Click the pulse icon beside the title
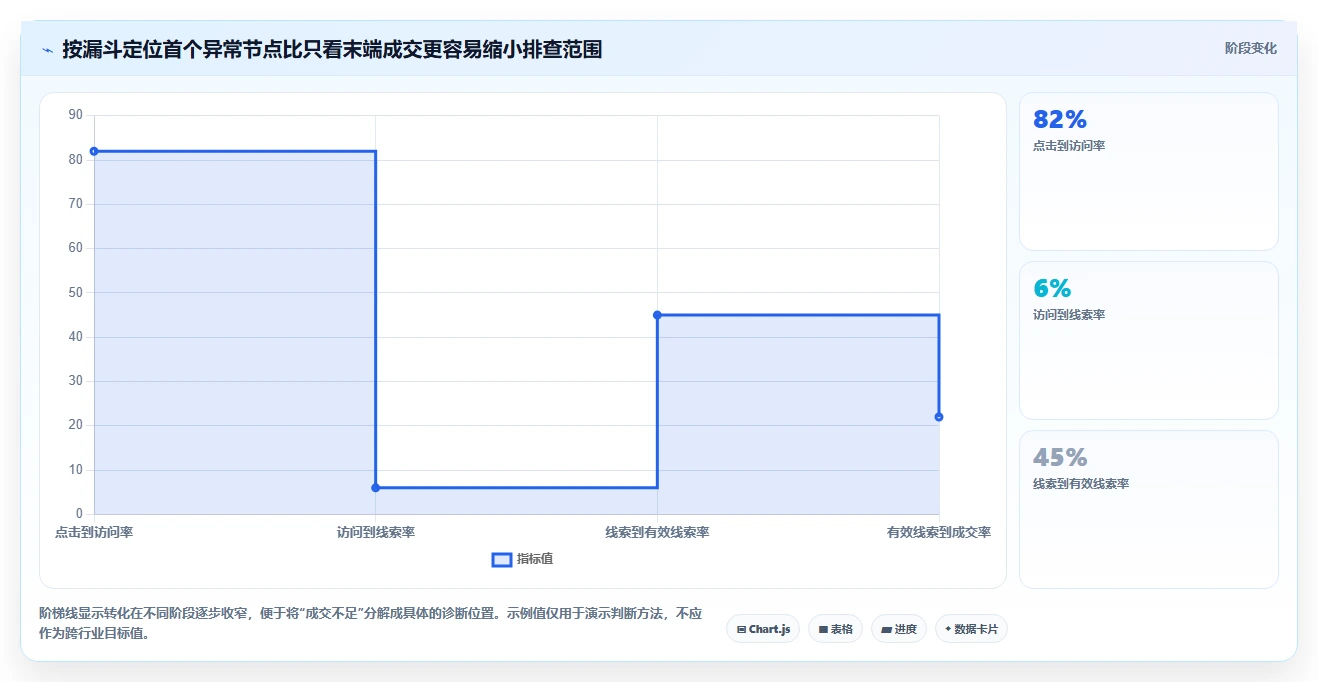1318x682 pixels. pos(48,50)
